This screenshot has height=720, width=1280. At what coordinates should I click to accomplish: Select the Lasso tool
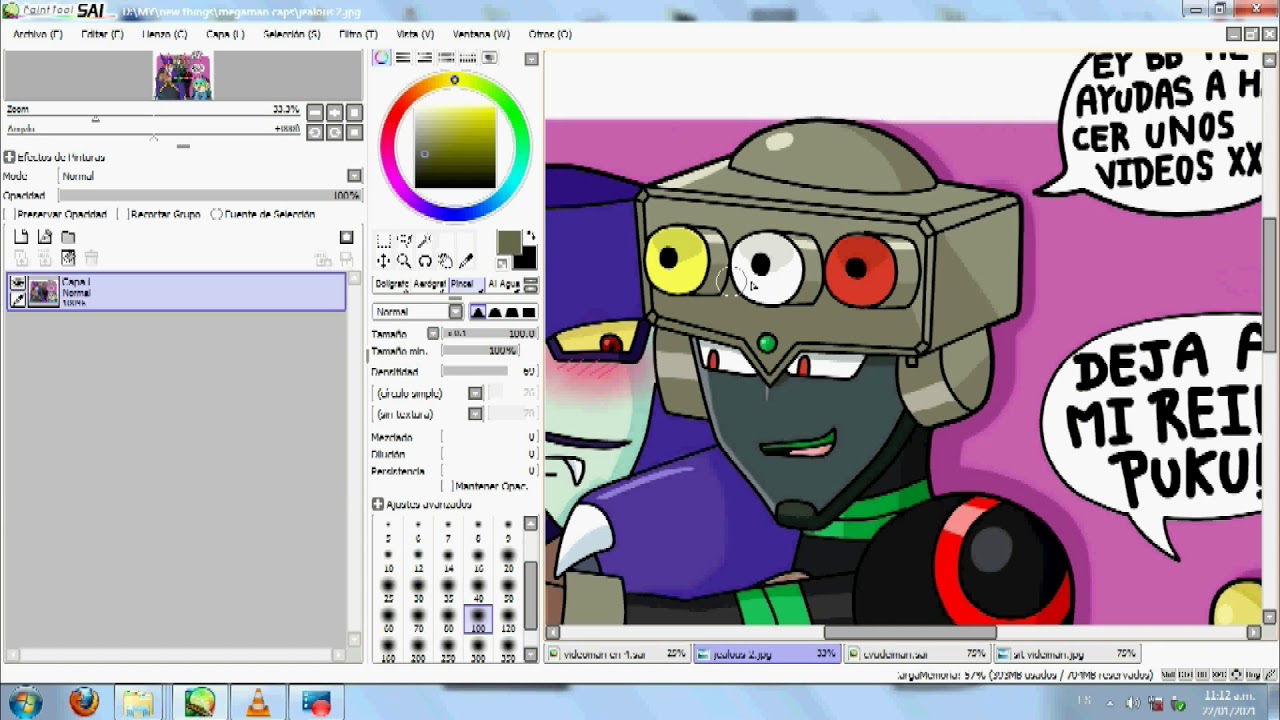tap(404, 241)
